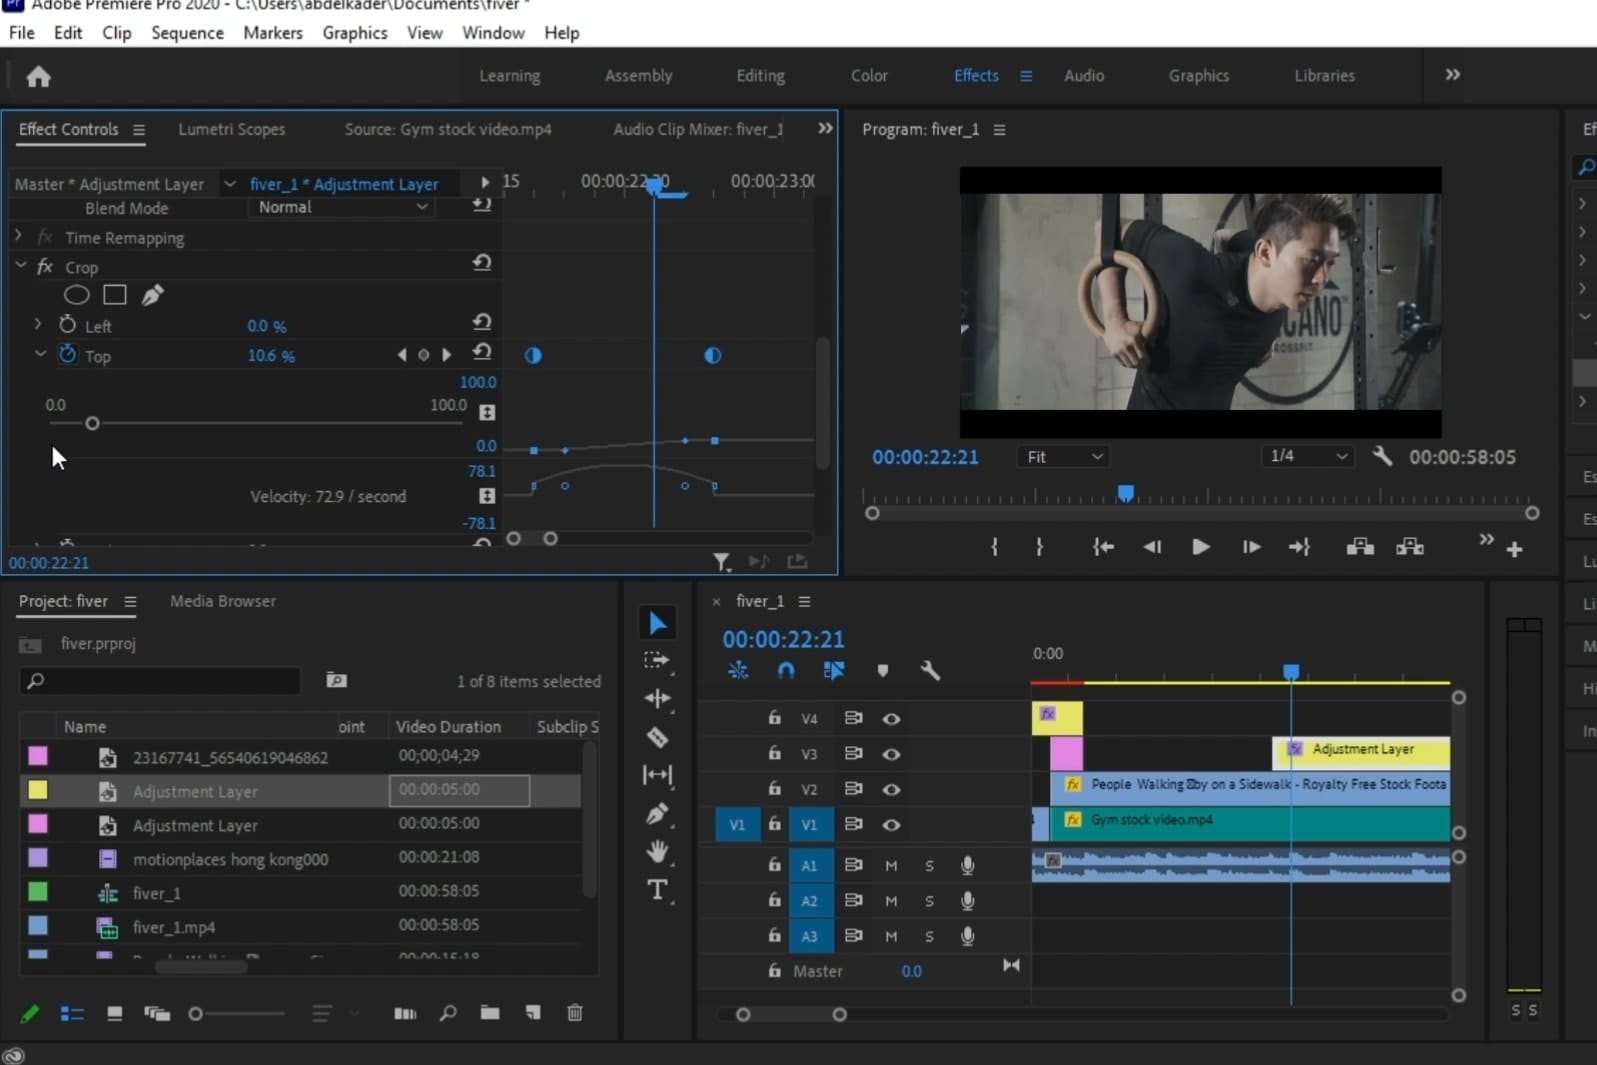1597x1065 pixels.
Task: Toggle lock on V2 track
Action: (774, 789)
